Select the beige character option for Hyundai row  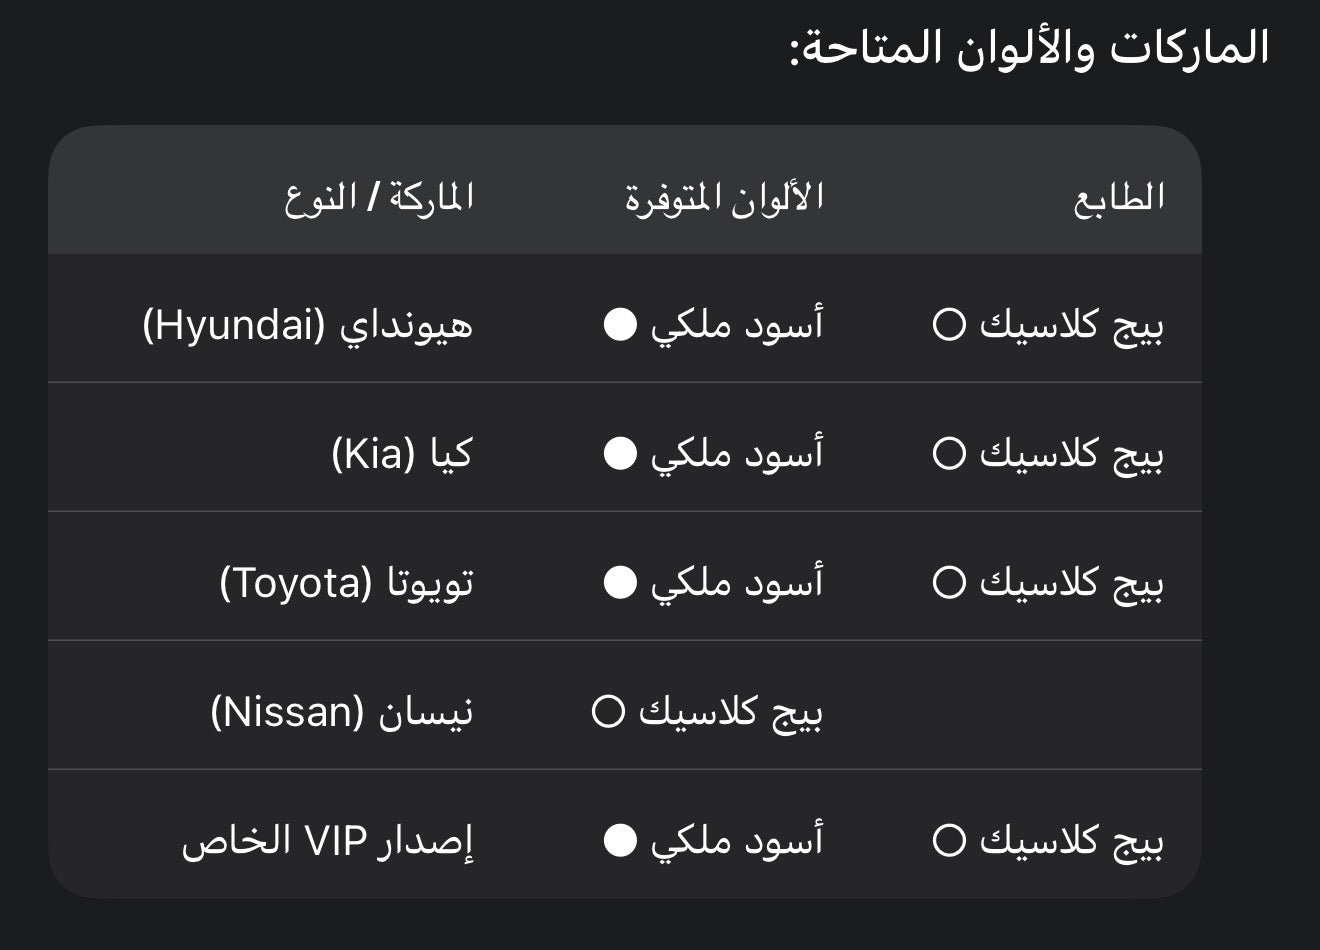[x=950, y=324]
